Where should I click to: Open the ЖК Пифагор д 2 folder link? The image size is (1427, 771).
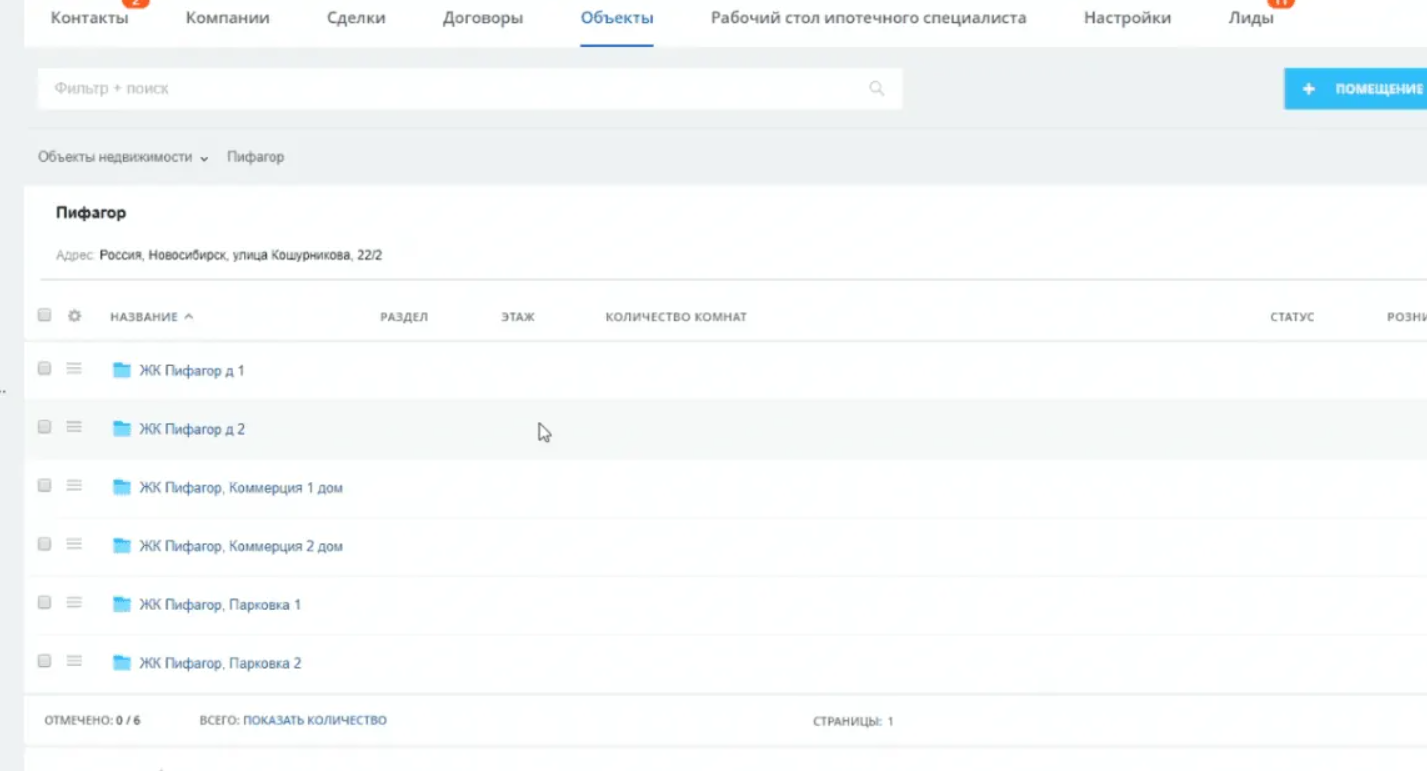point(192,429)
